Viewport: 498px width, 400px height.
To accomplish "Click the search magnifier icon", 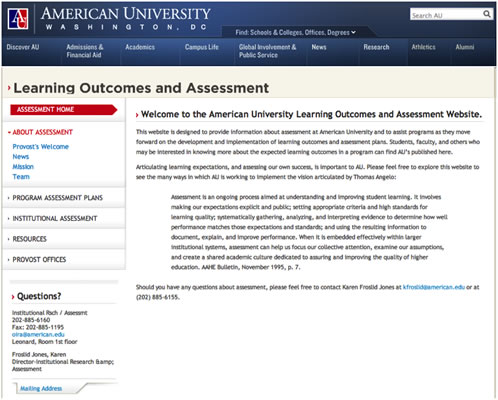I will (x=487, y=14).
